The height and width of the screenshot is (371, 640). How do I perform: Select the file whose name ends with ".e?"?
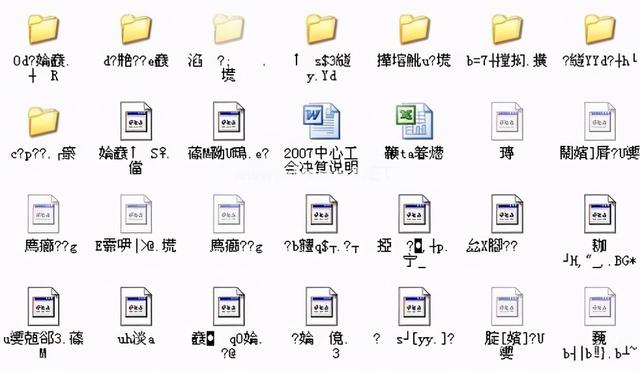(x=229, y=121)
